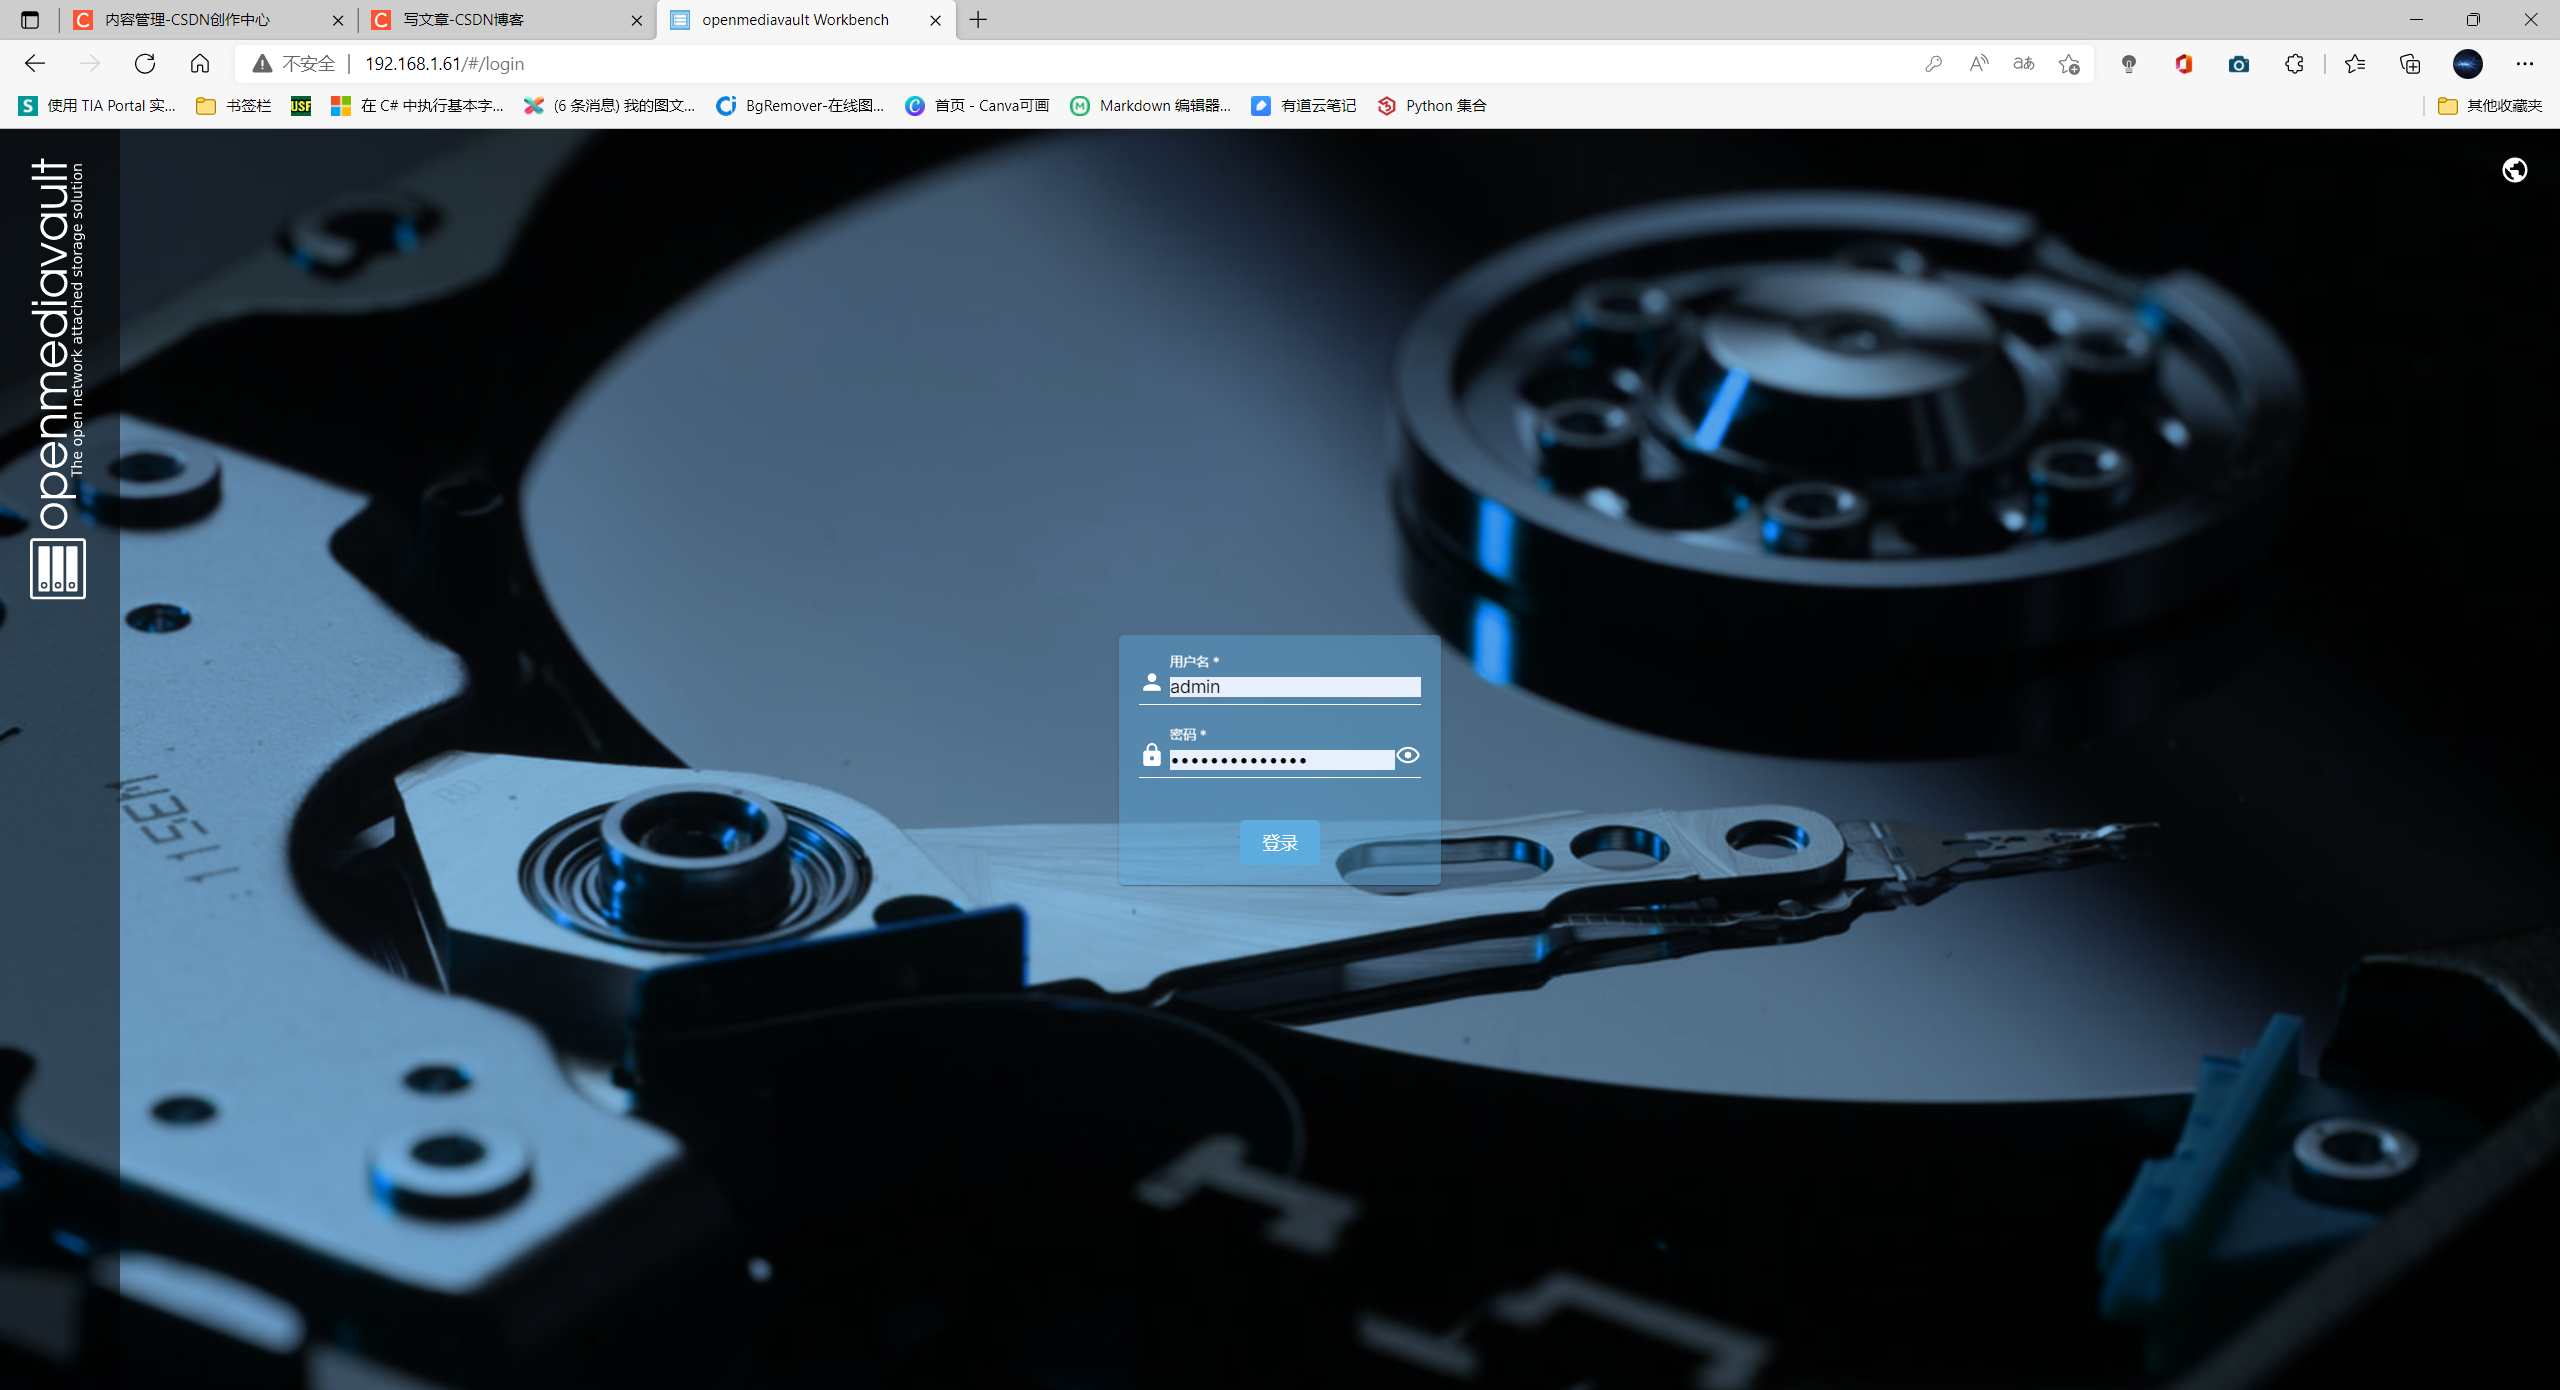Open the site security info showing 不安全
Image resolution: width=2560 pixels, height=1390 pixels.
pyautogui.click(x=295, y=63)
